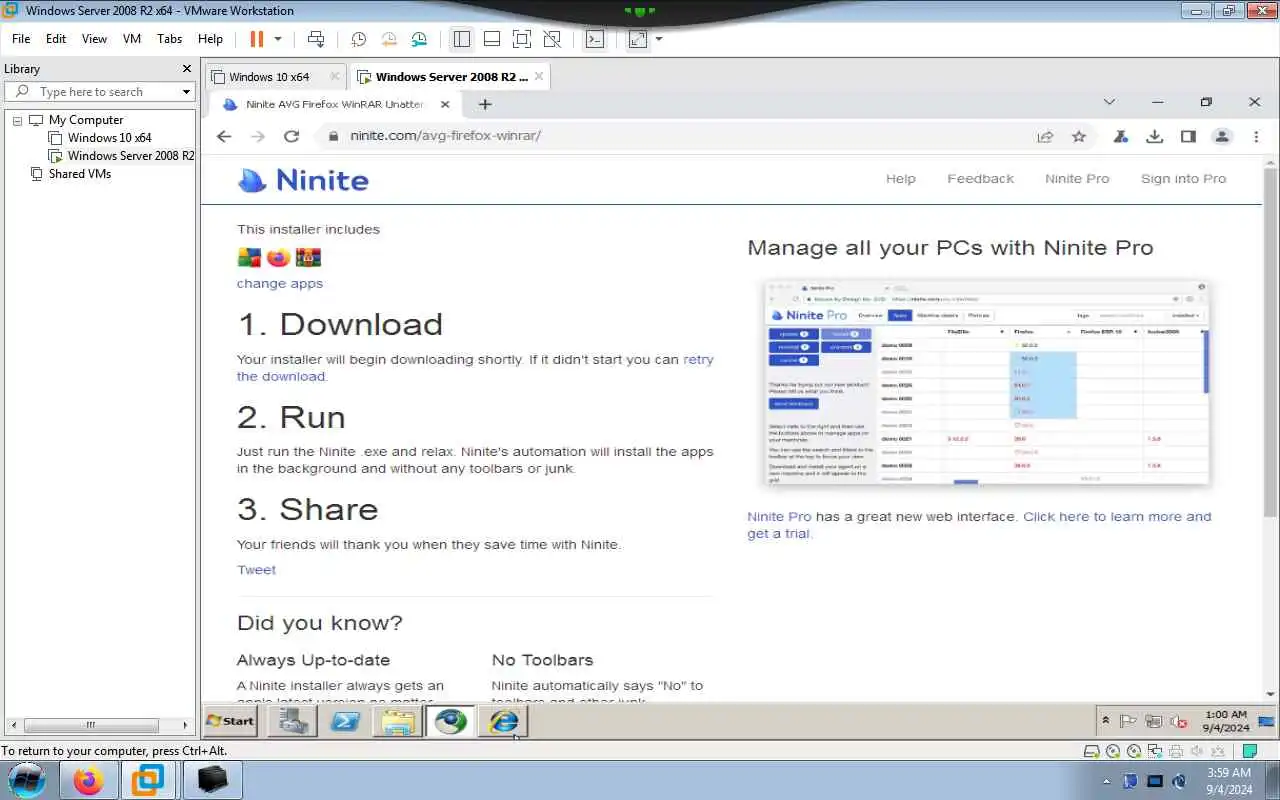This screenshot has height=800, width=1280.
Task: Open a new browser tab
Action: 485,104
